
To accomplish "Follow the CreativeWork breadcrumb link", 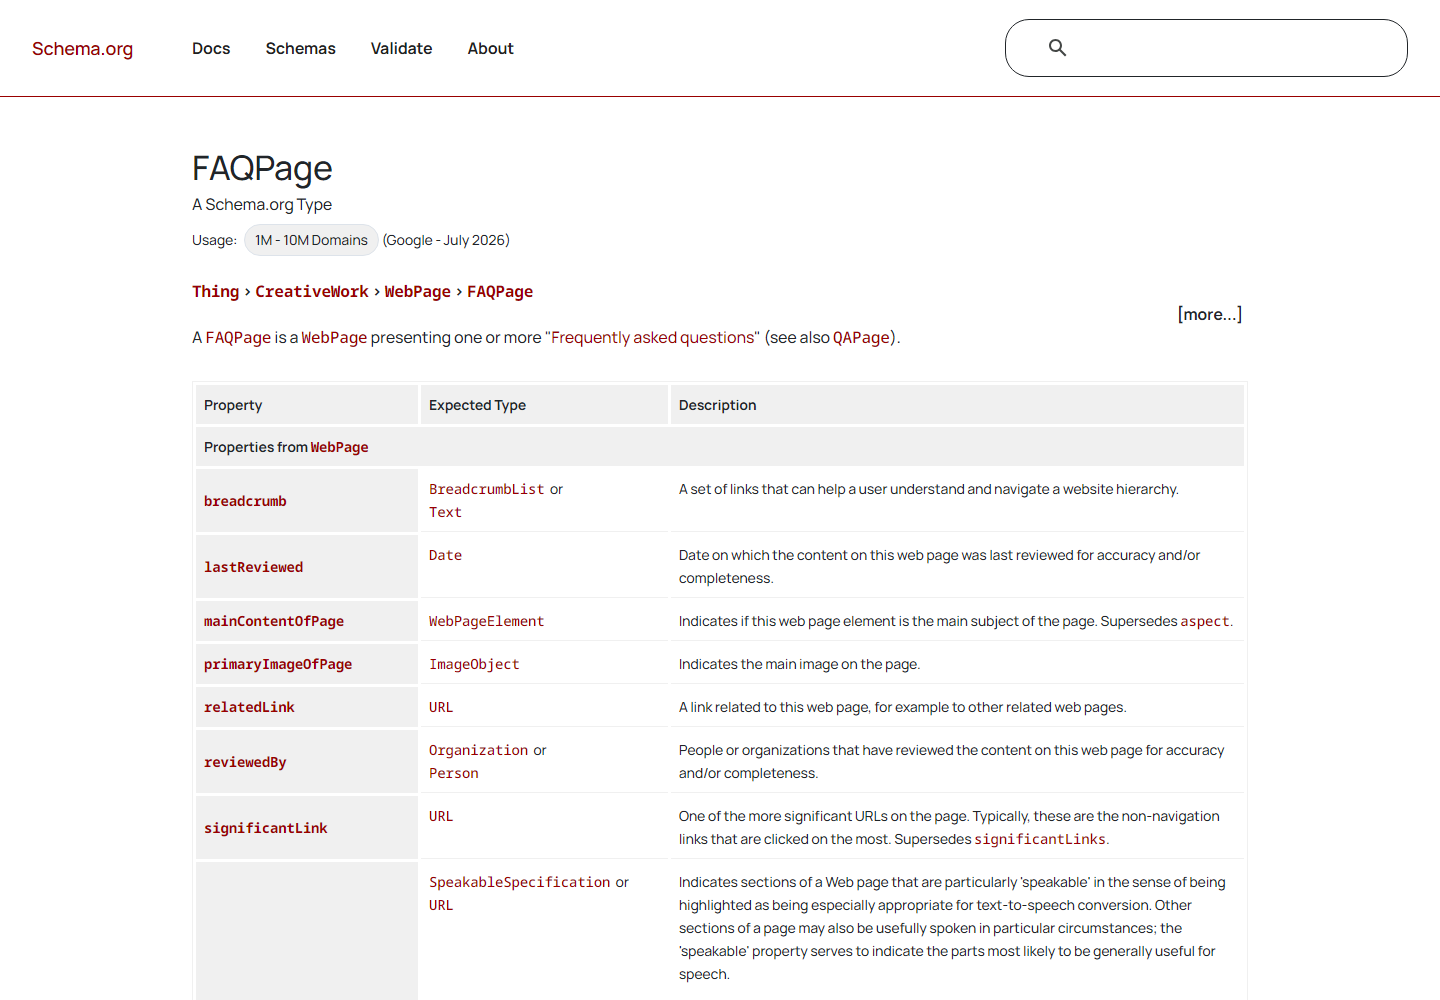I will point(312,292).
